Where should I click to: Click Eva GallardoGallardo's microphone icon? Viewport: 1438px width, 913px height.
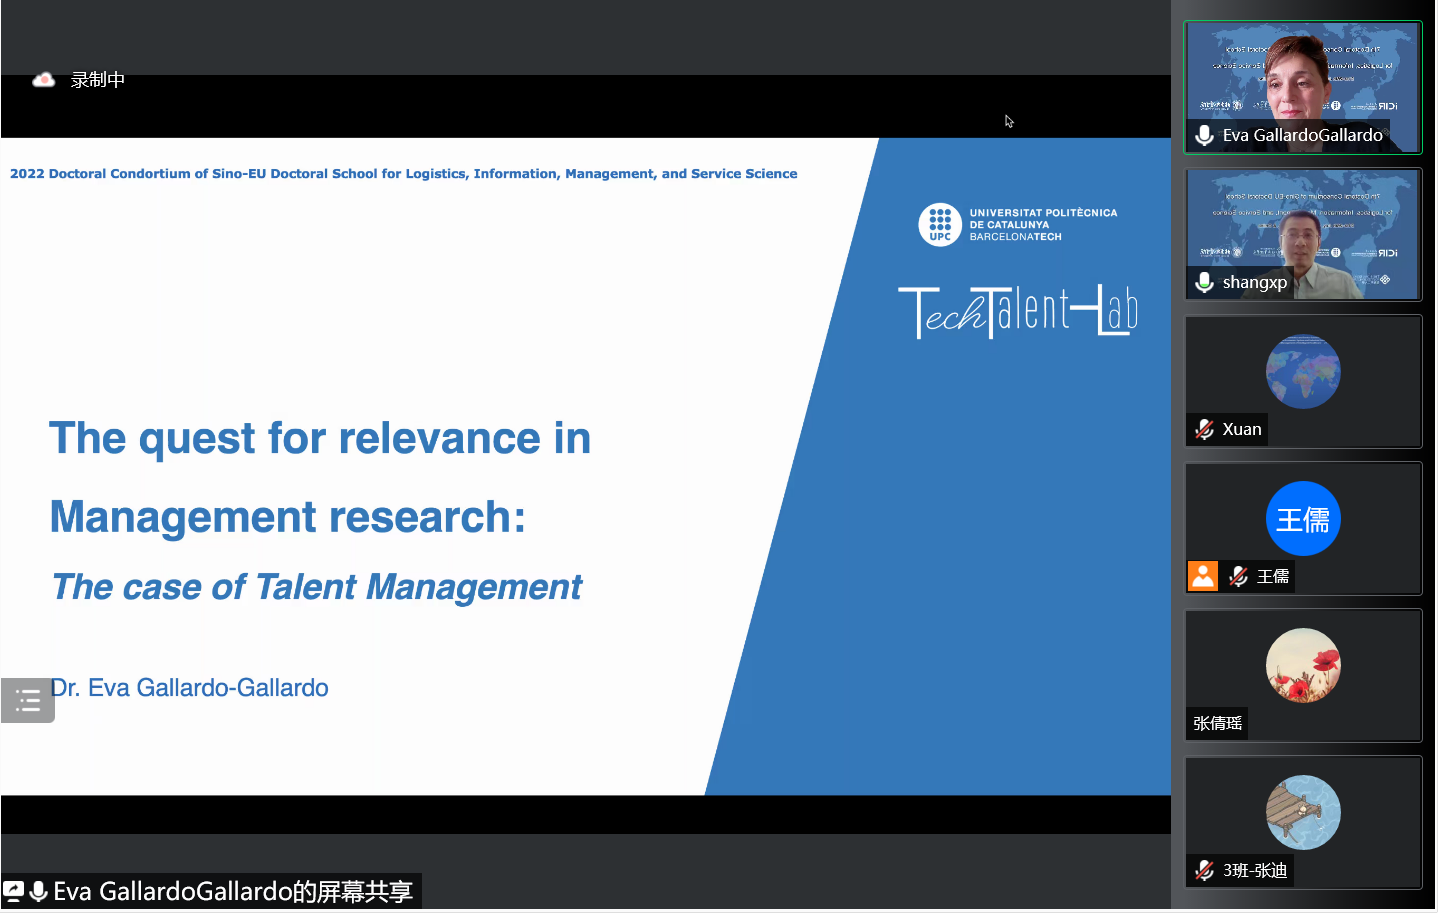(x=1204, y=135)
